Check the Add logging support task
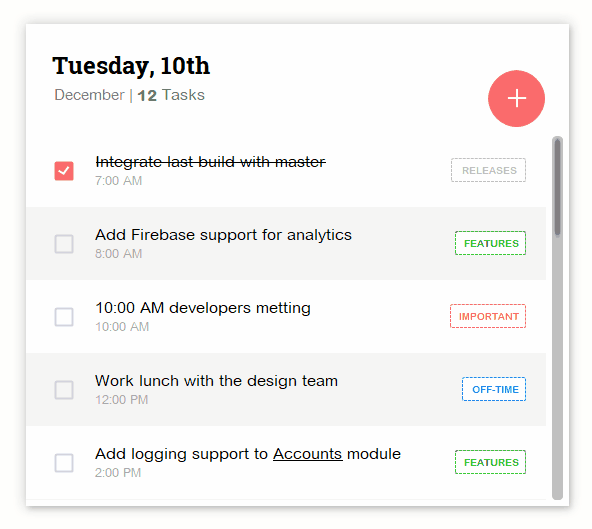592x529 pixels. (x=64, y=463)
